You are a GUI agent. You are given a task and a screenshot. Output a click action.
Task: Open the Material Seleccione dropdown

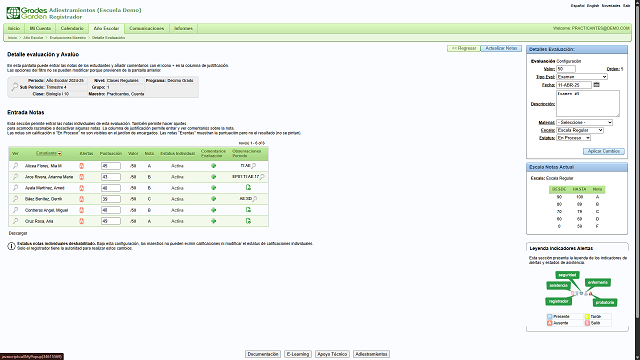coord(584,122)
